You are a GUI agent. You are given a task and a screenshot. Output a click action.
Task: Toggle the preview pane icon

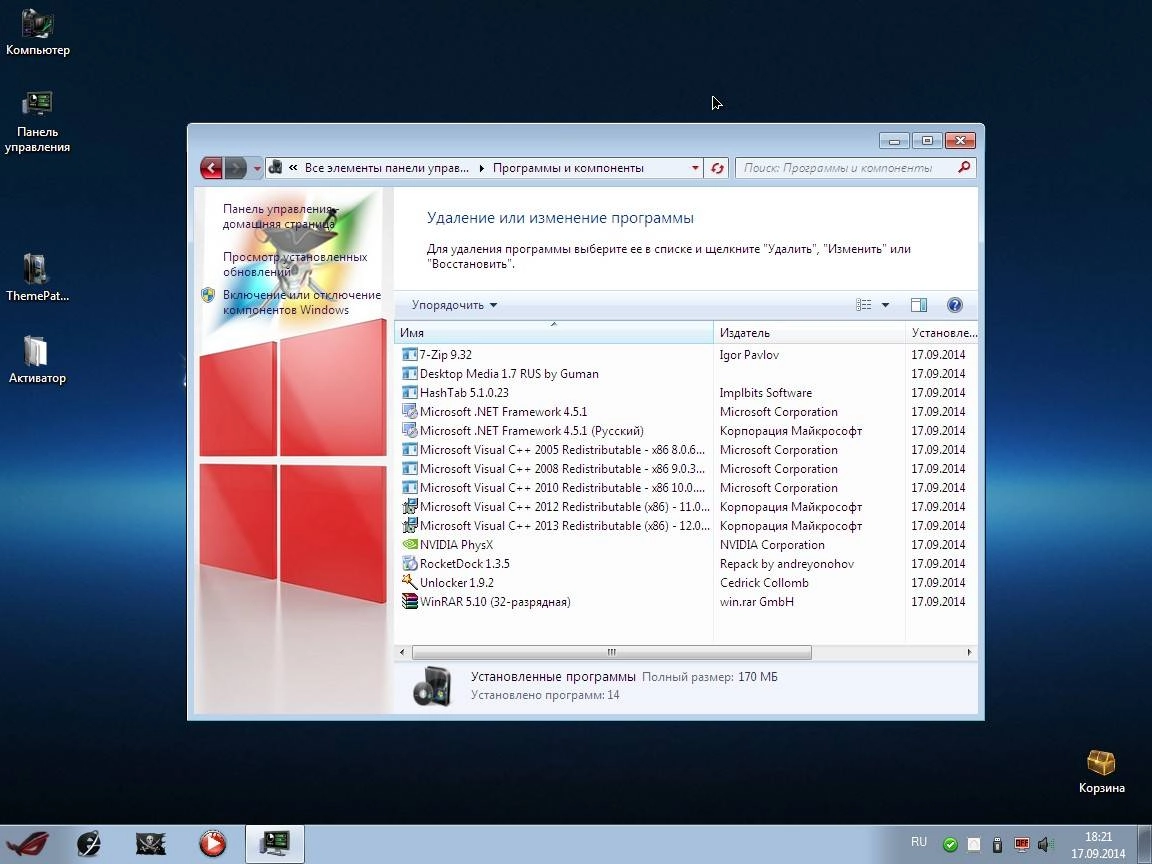tap(918, 305)
